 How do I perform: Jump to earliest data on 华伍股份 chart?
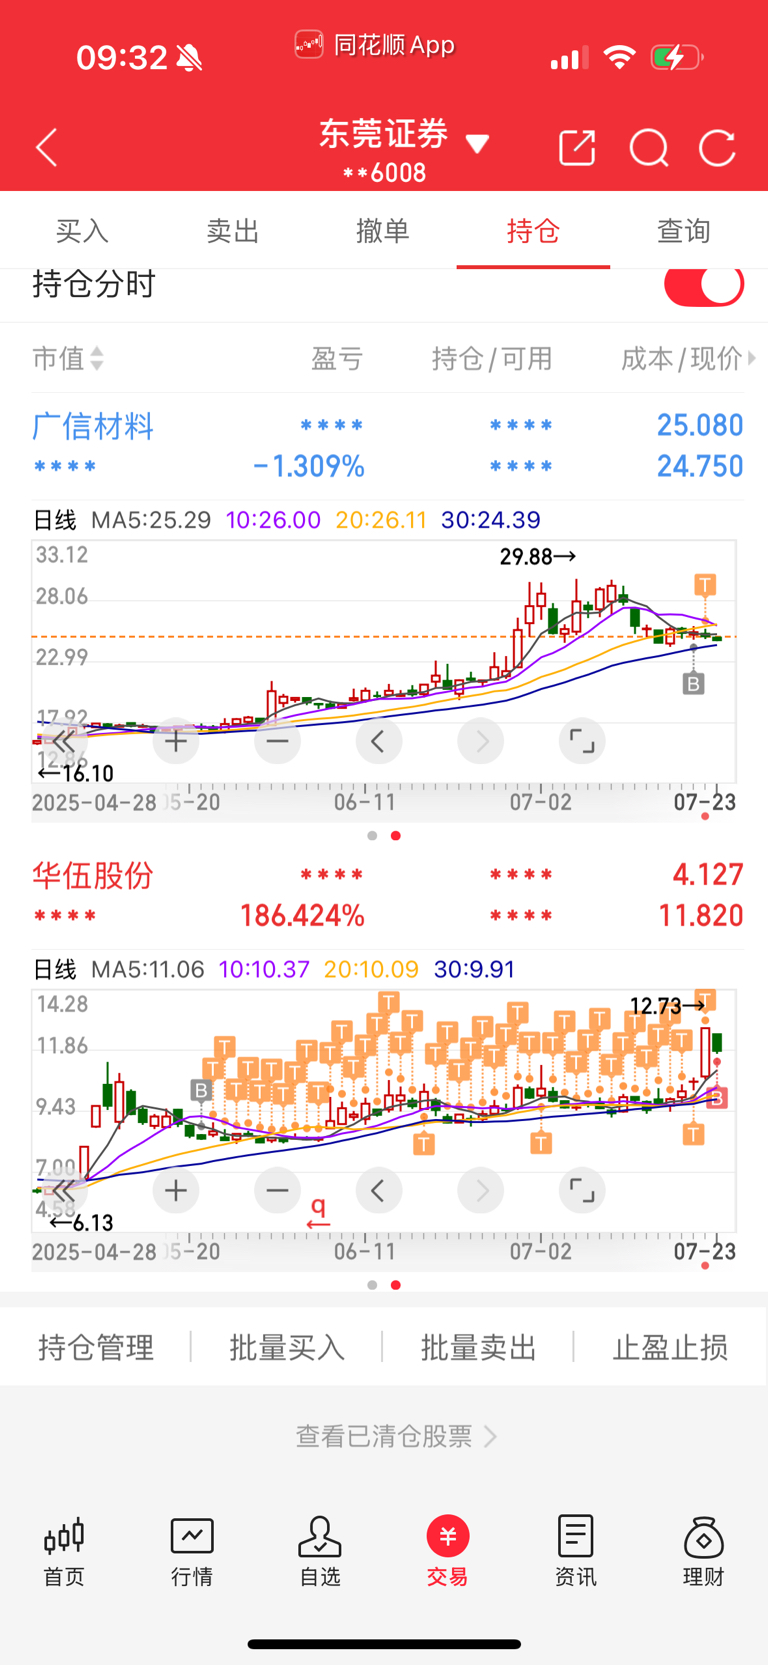(63, 1190)
